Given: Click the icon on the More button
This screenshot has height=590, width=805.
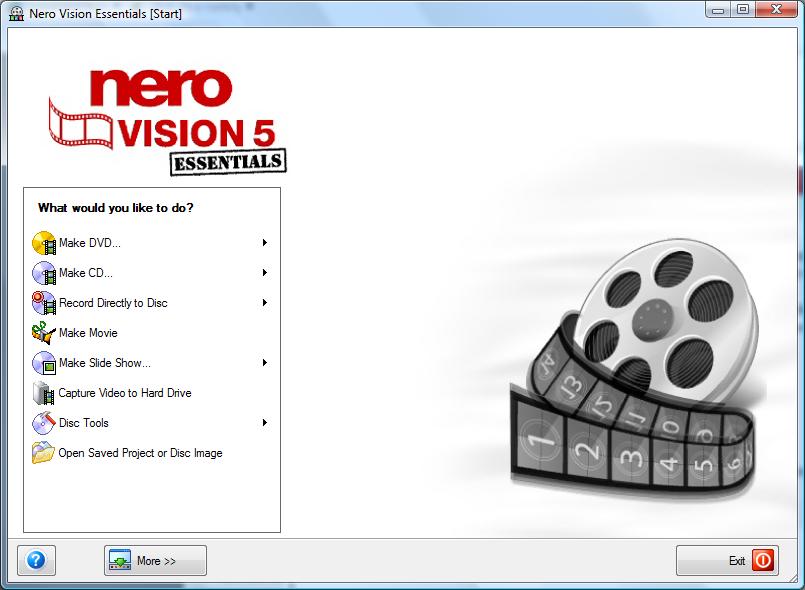Looking at the screenshot, I should click(120, 560).
